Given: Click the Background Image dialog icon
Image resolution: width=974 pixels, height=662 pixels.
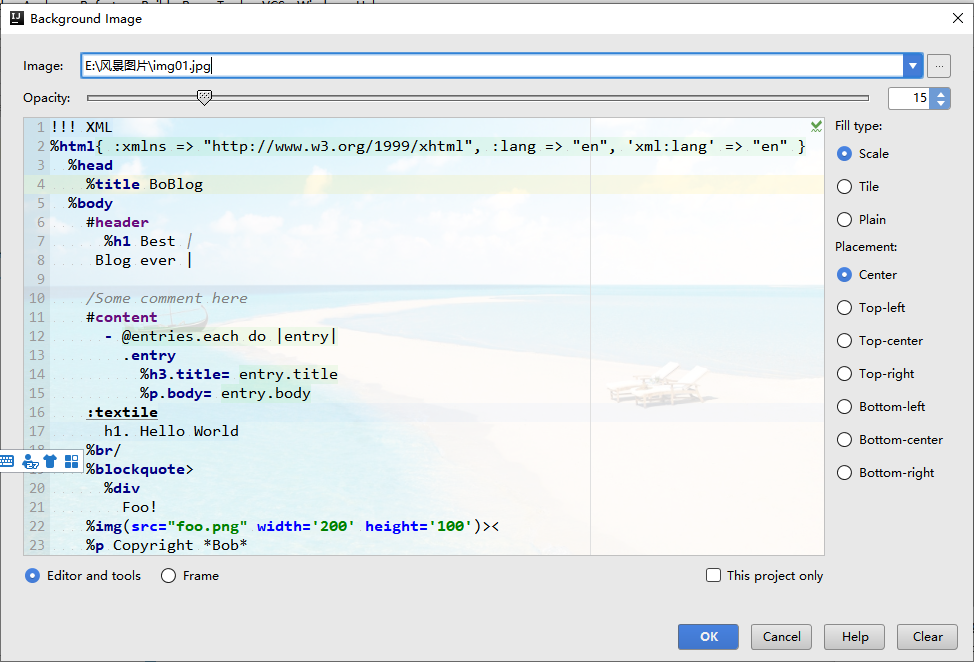Looking at the screenshot, I should (18, 18).
